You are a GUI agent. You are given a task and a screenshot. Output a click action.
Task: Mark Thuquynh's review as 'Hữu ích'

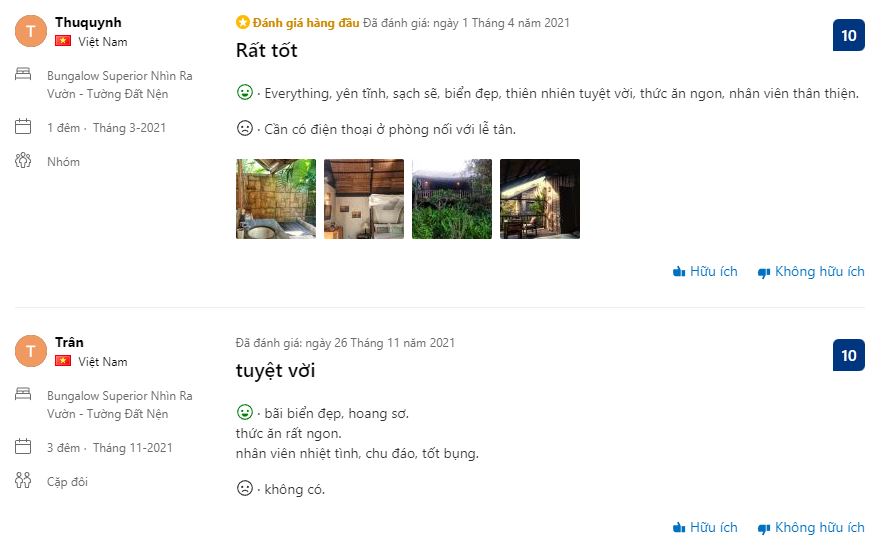[713, 272]
